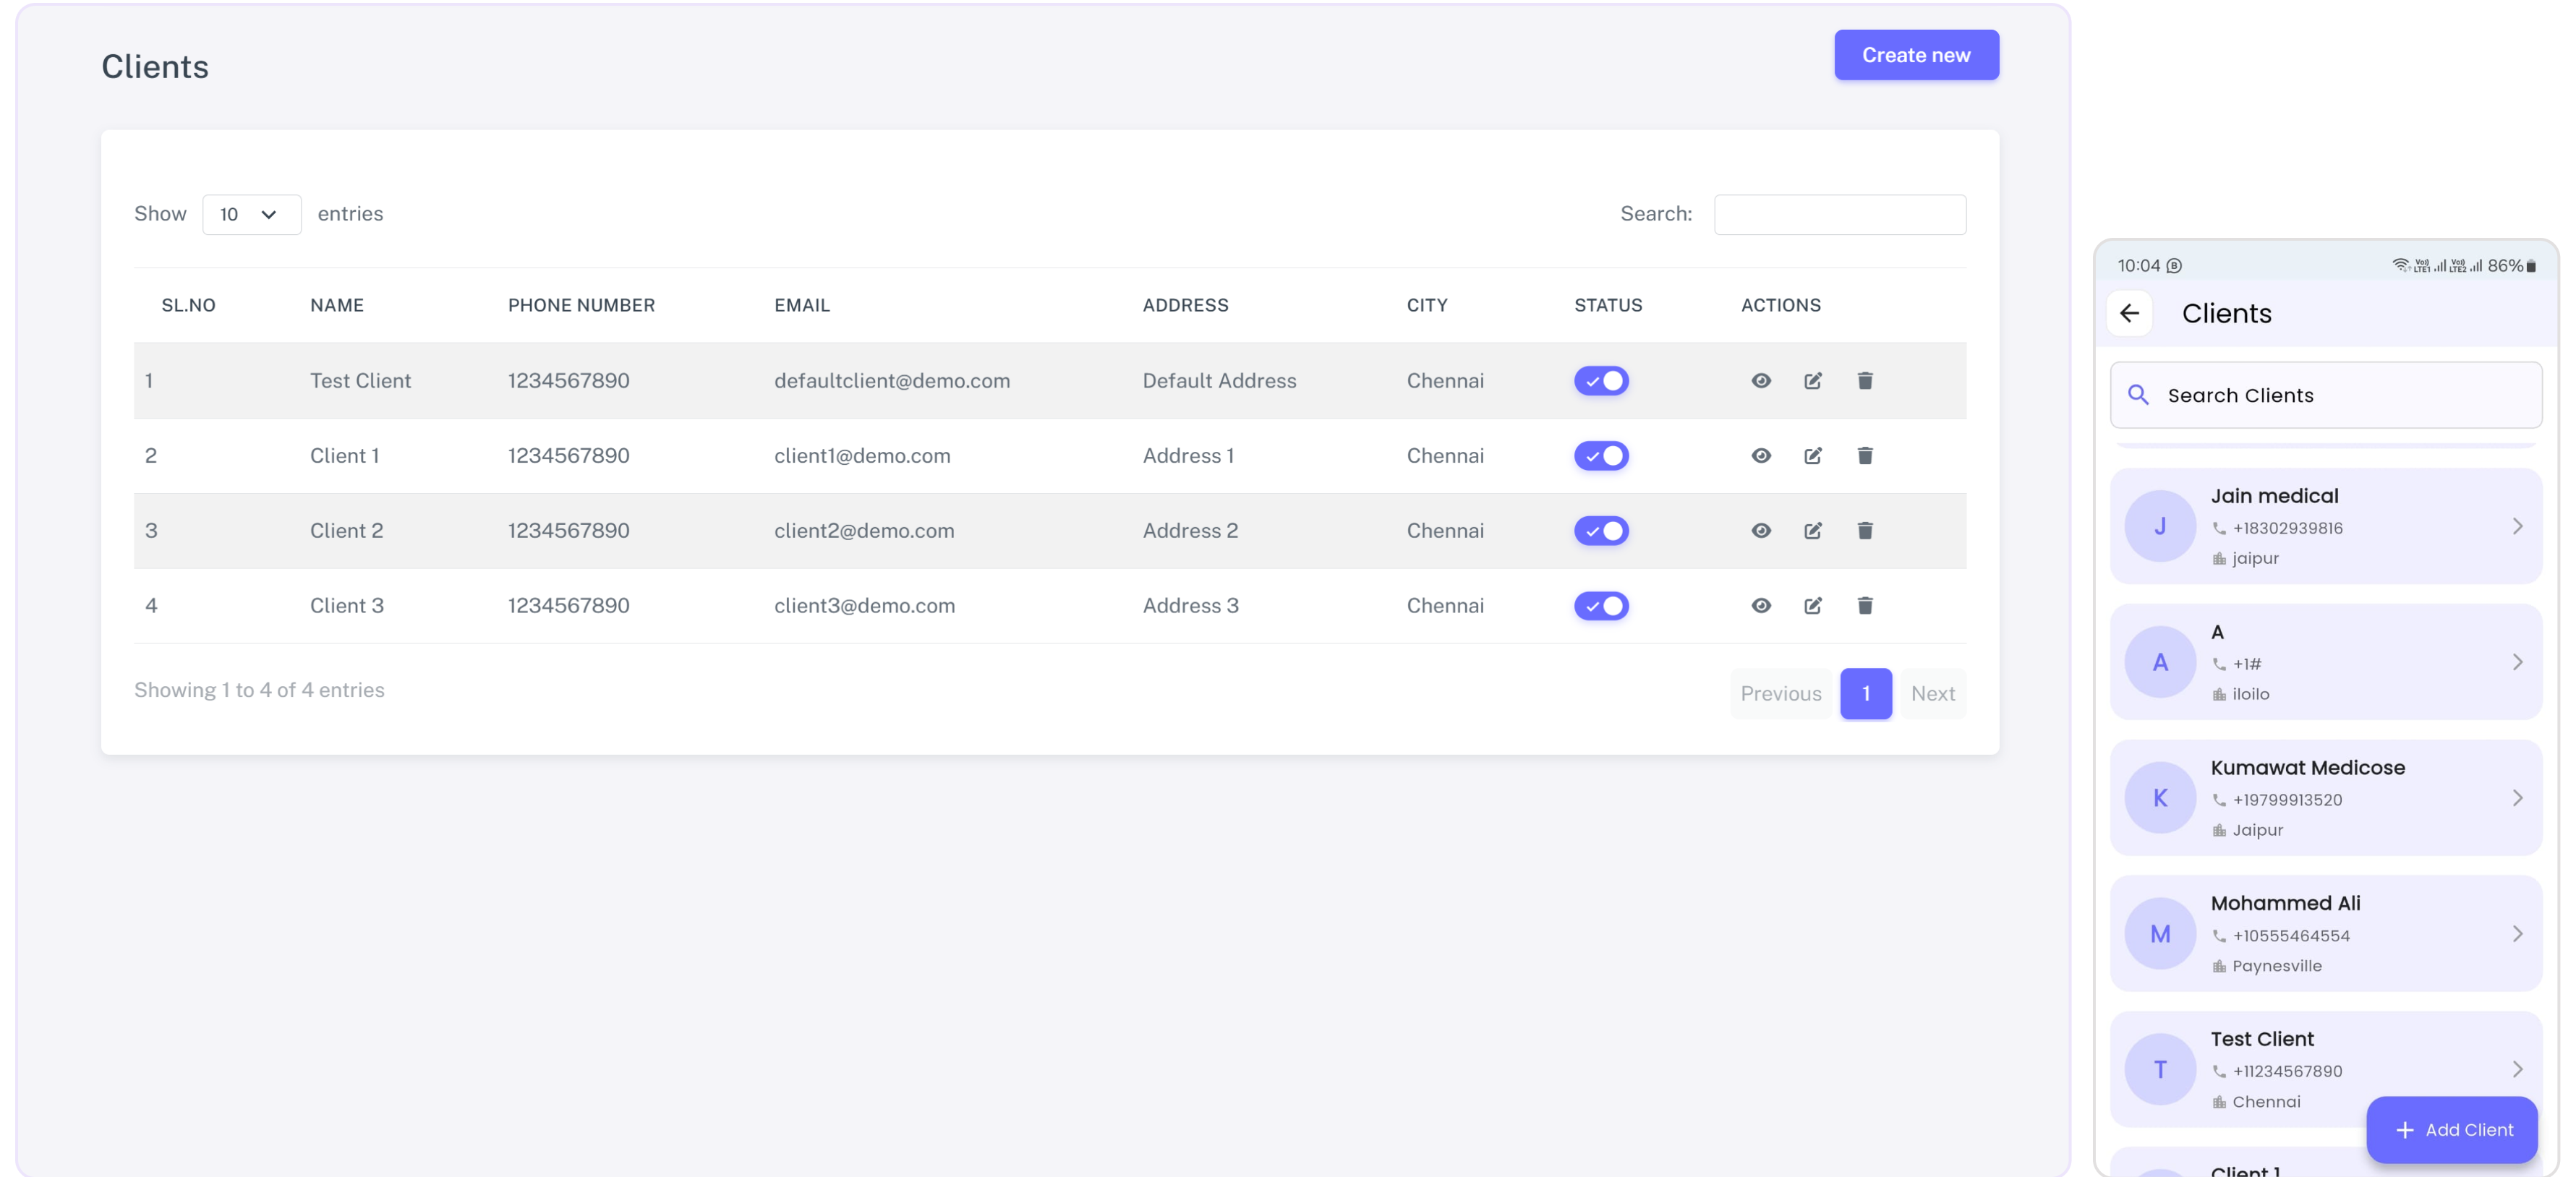Sort table by STATUS column

tap(1608, 305)
